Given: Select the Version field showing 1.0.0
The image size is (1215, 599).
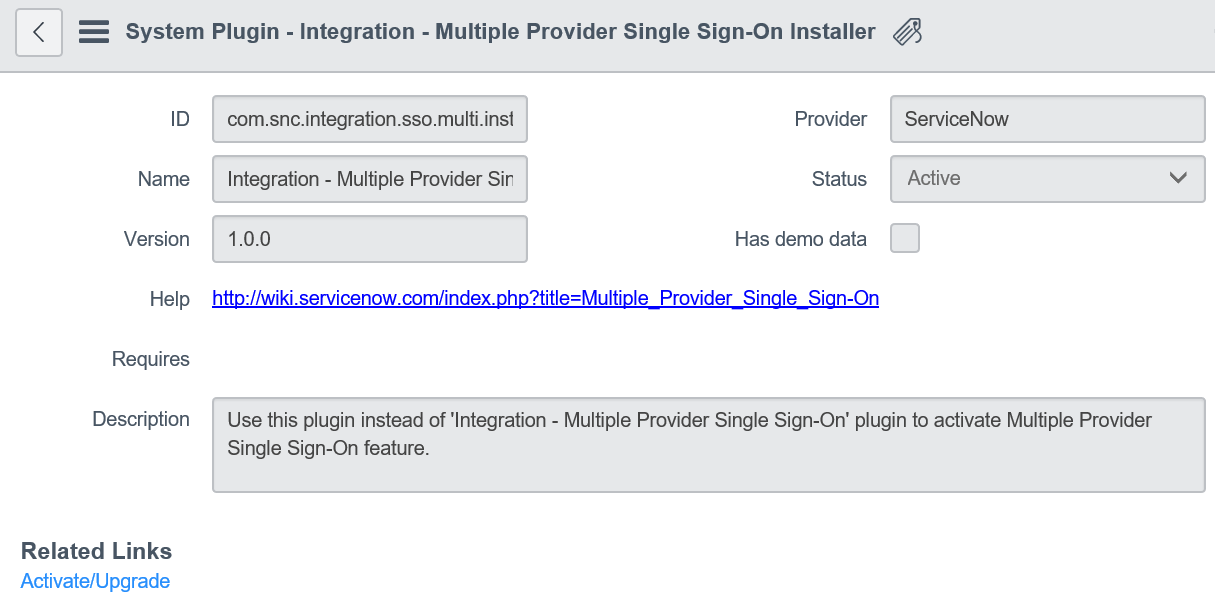Looking at the screenshot, I should pos(370,239).
